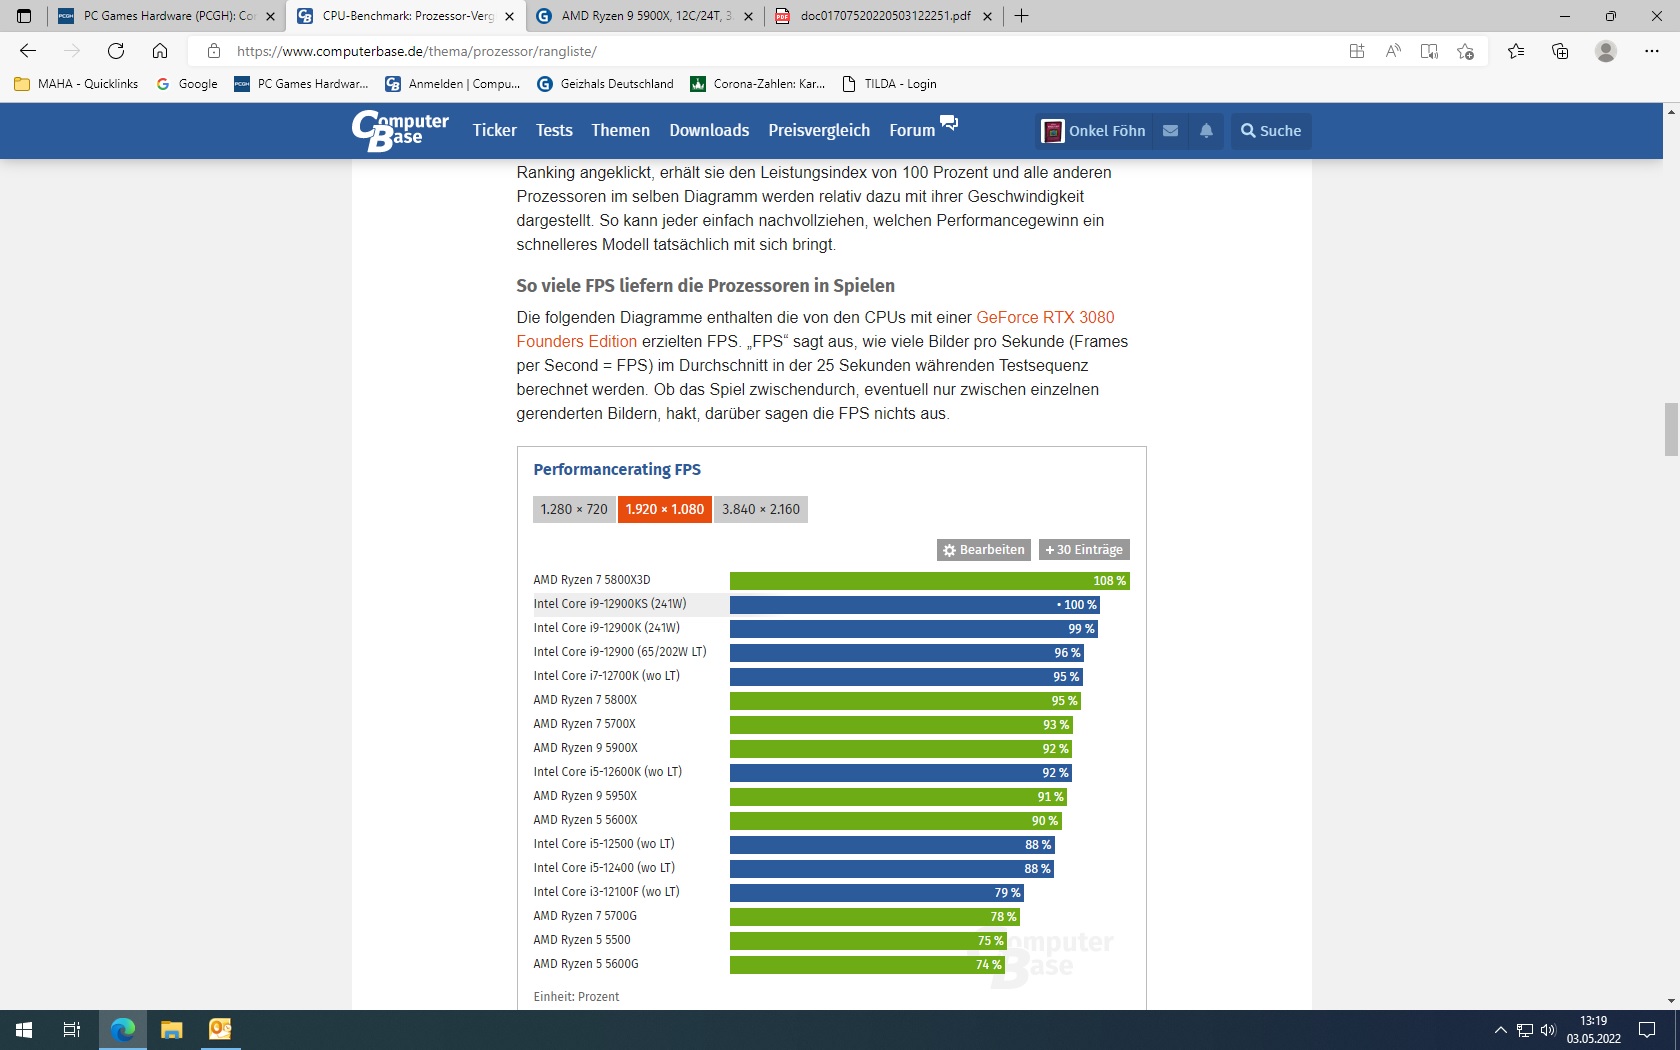The image size is (1680, 1050).
Task: Go to the browser Home page
Action: 160,51
